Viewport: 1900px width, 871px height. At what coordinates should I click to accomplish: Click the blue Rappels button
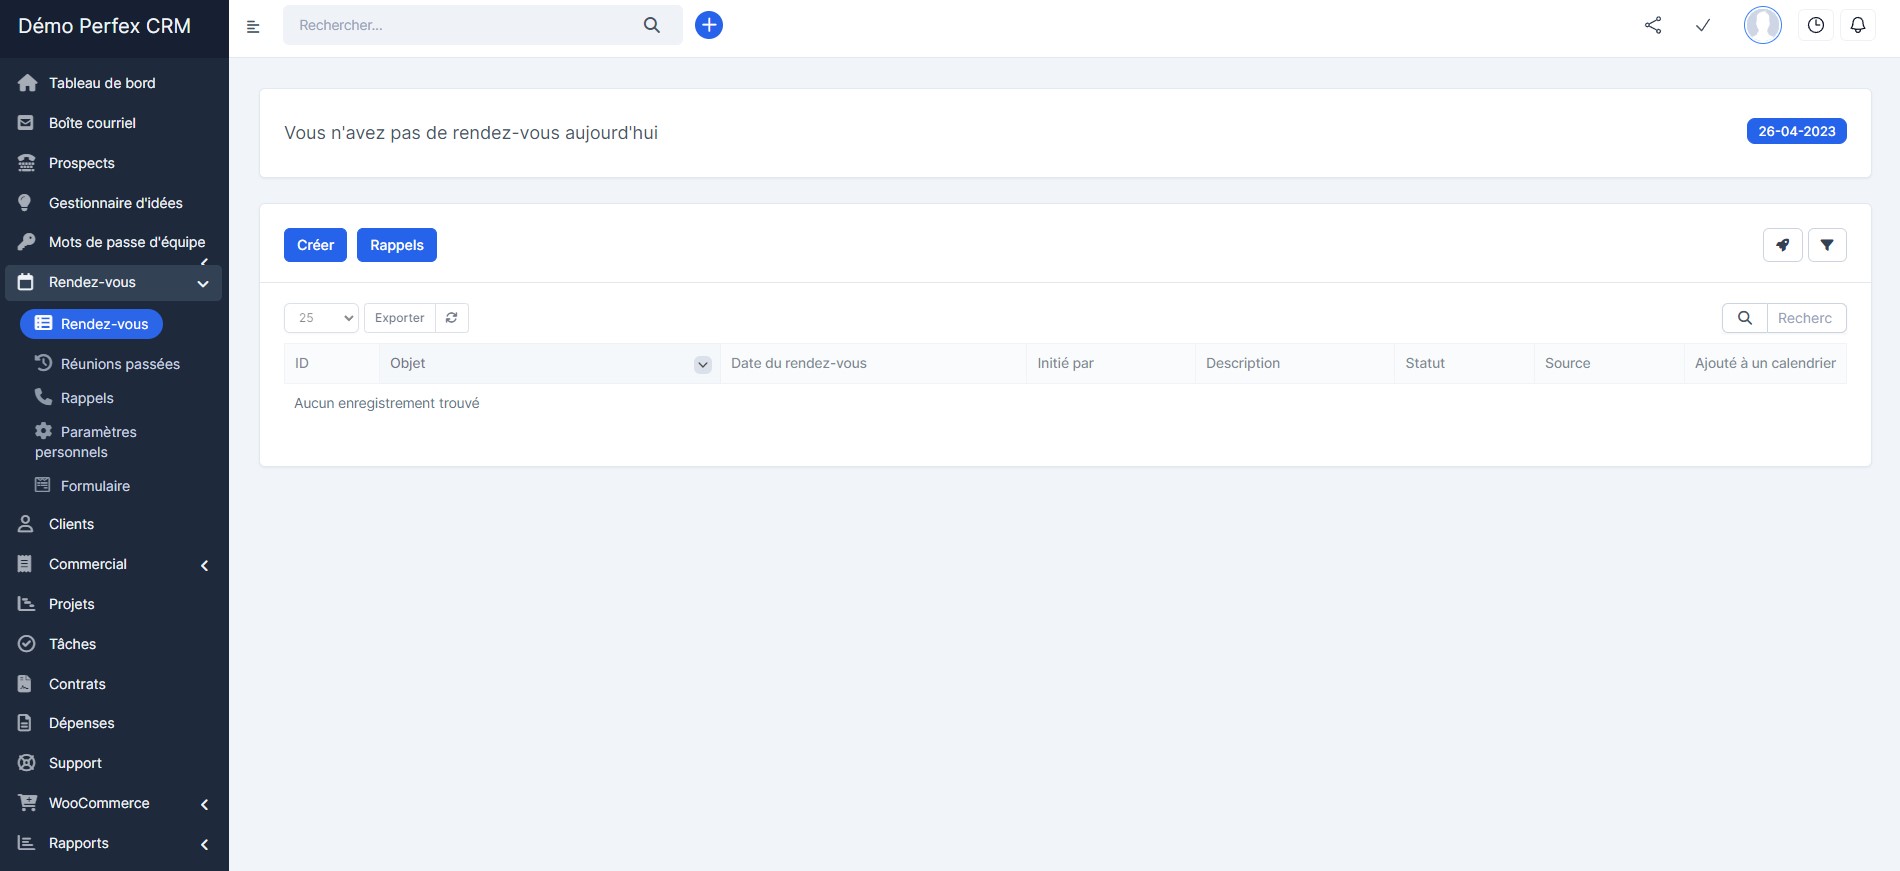click(x=397, y=245)
